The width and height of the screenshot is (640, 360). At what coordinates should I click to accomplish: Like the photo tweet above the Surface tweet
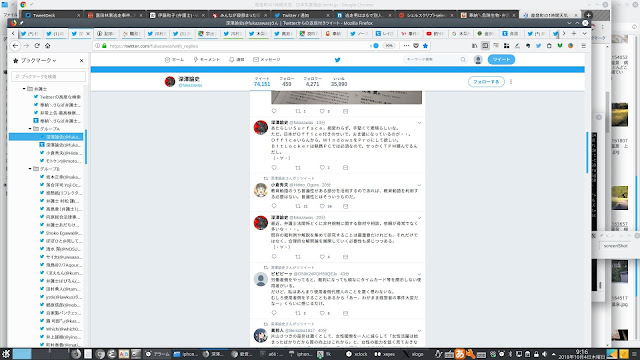pos(322,111)
